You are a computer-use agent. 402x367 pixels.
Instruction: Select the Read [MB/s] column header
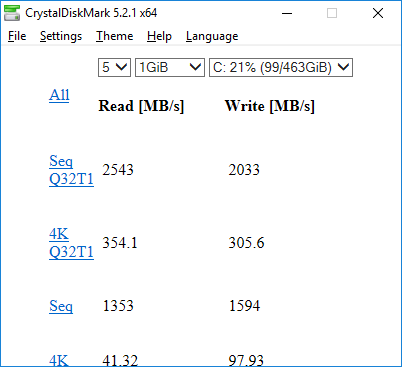pos(141,106)
